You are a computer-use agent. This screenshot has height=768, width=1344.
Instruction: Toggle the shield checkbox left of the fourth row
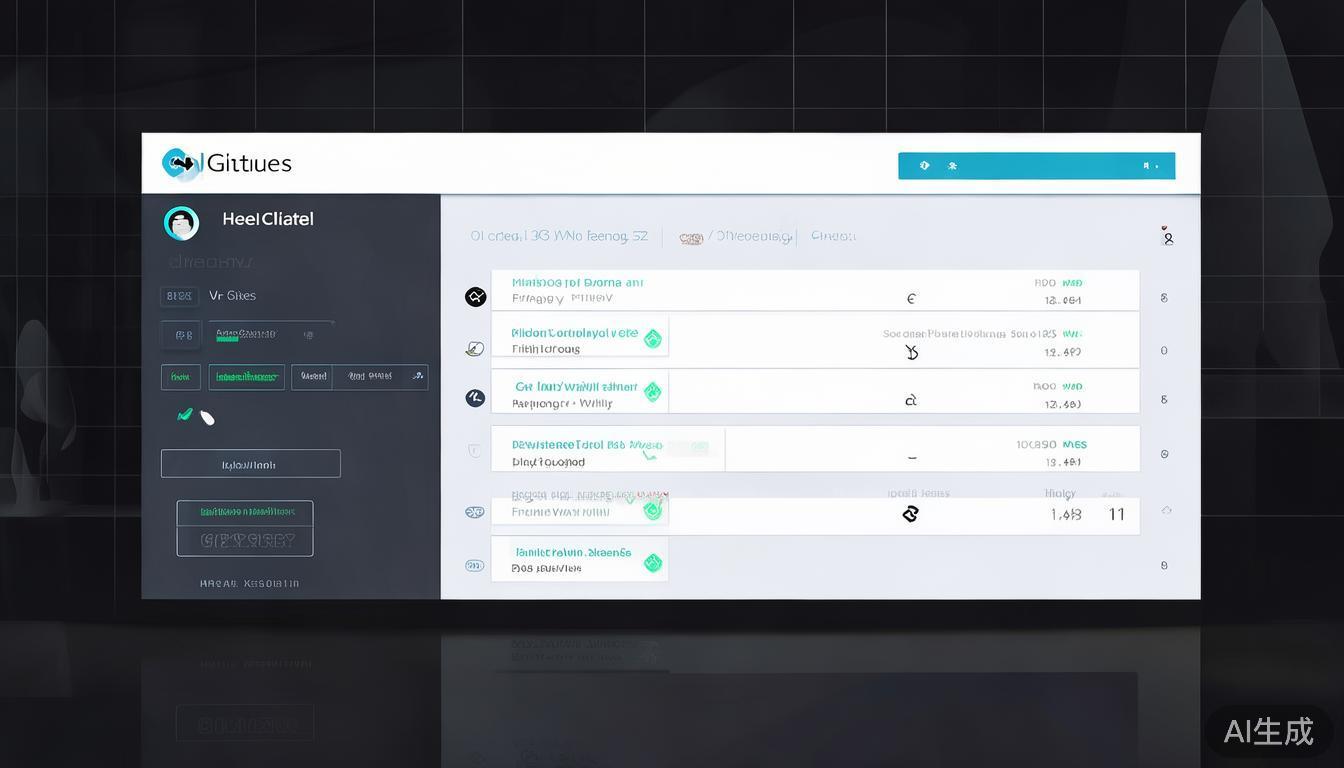coord(474,451)
